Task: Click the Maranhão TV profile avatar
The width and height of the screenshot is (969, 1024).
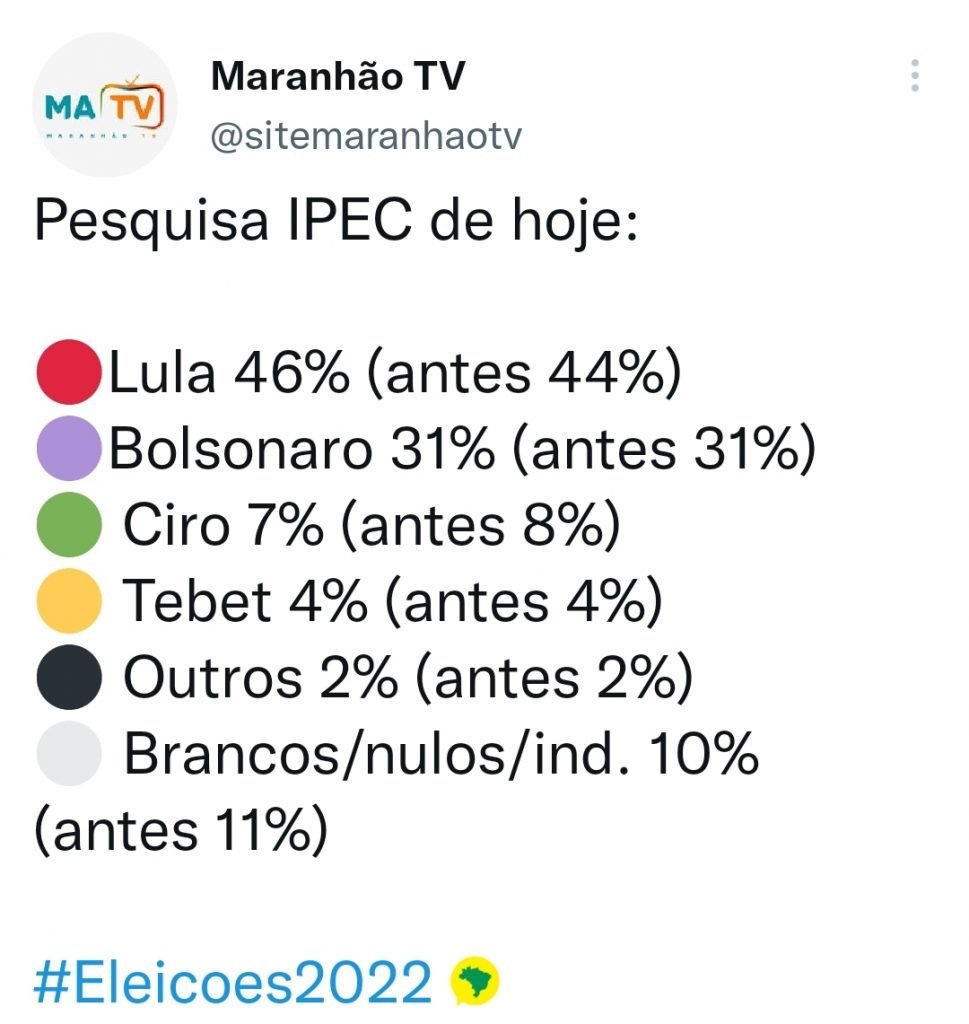Action: pos(104,106)
